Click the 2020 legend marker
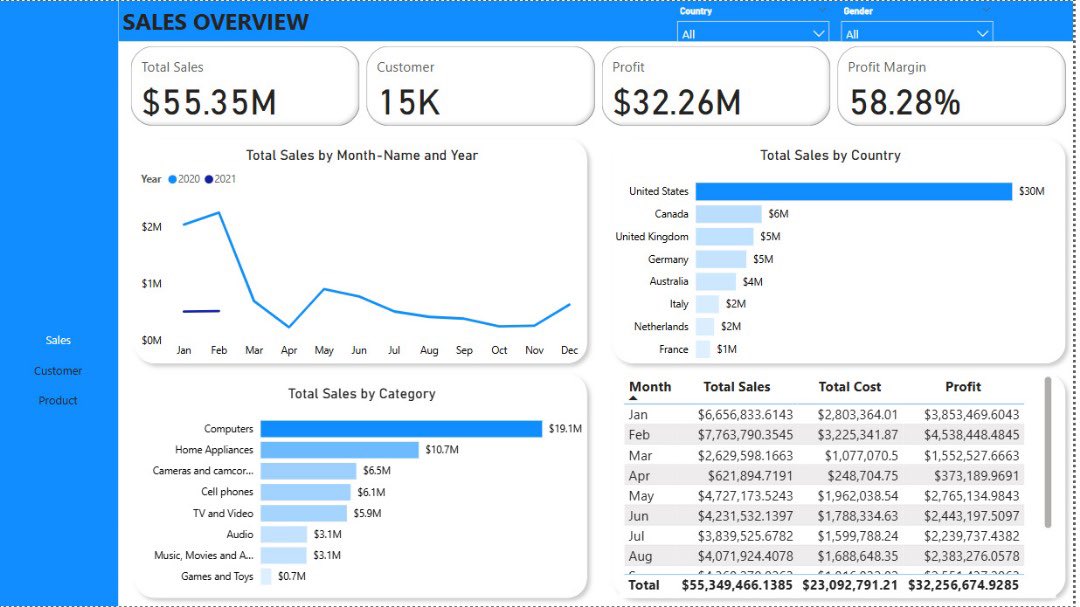This screenshot has height=607, width=1080. (172, 179)
